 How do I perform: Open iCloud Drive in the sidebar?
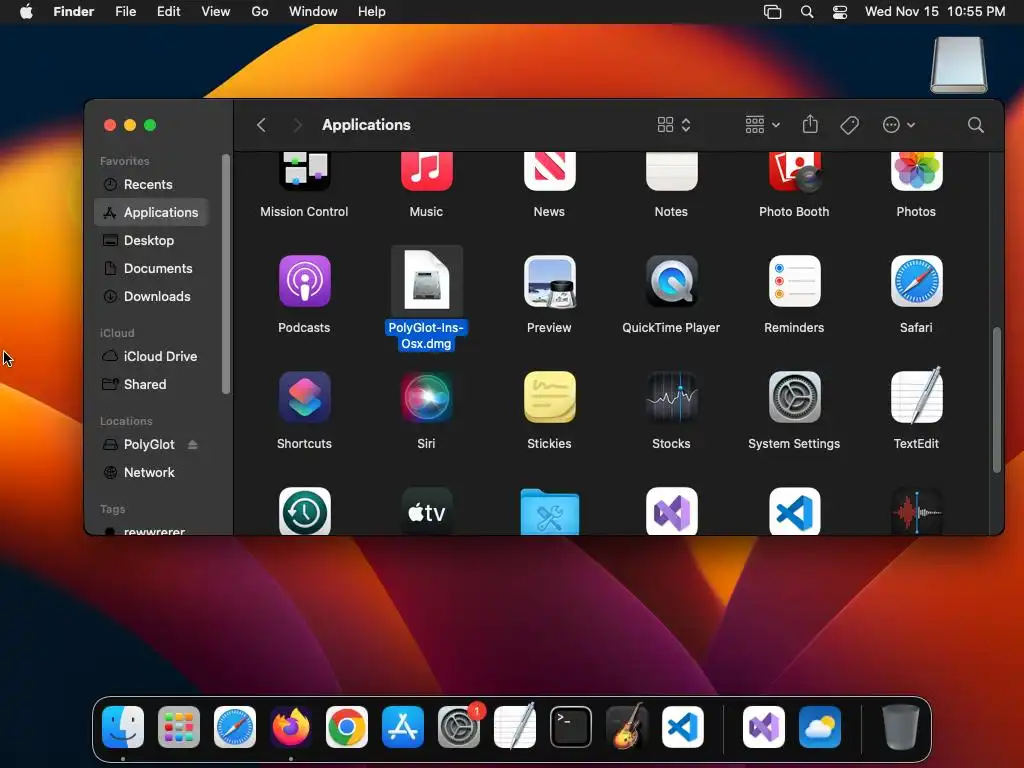(152, 356)
